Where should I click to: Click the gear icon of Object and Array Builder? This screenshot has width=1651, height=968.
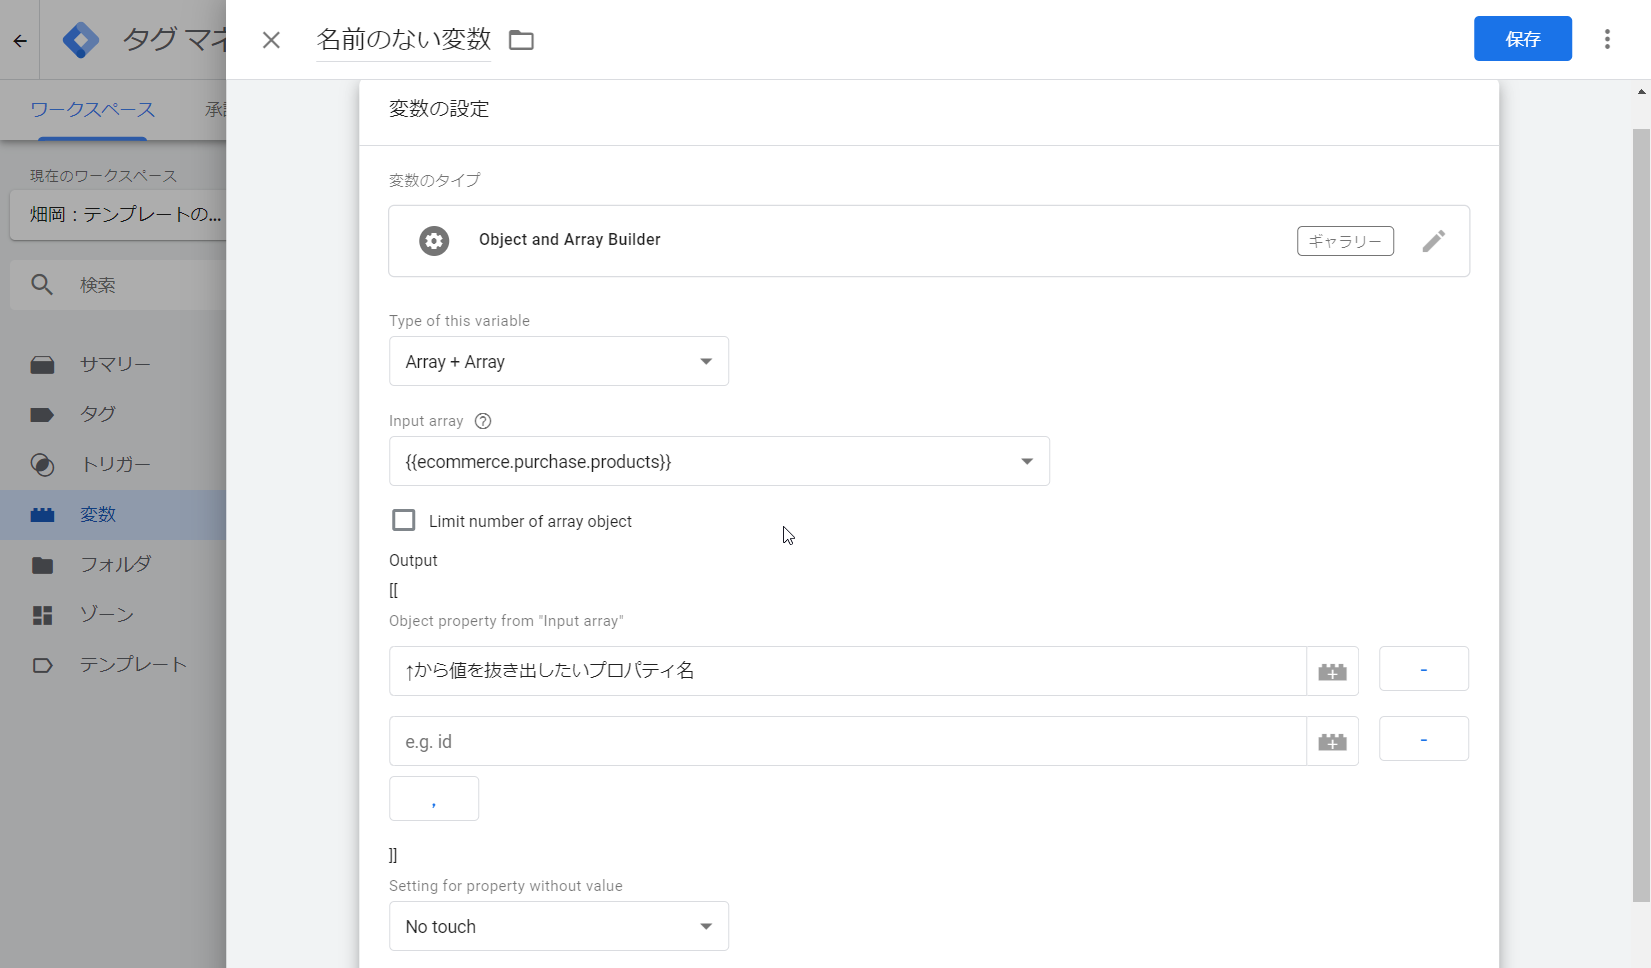434,241
